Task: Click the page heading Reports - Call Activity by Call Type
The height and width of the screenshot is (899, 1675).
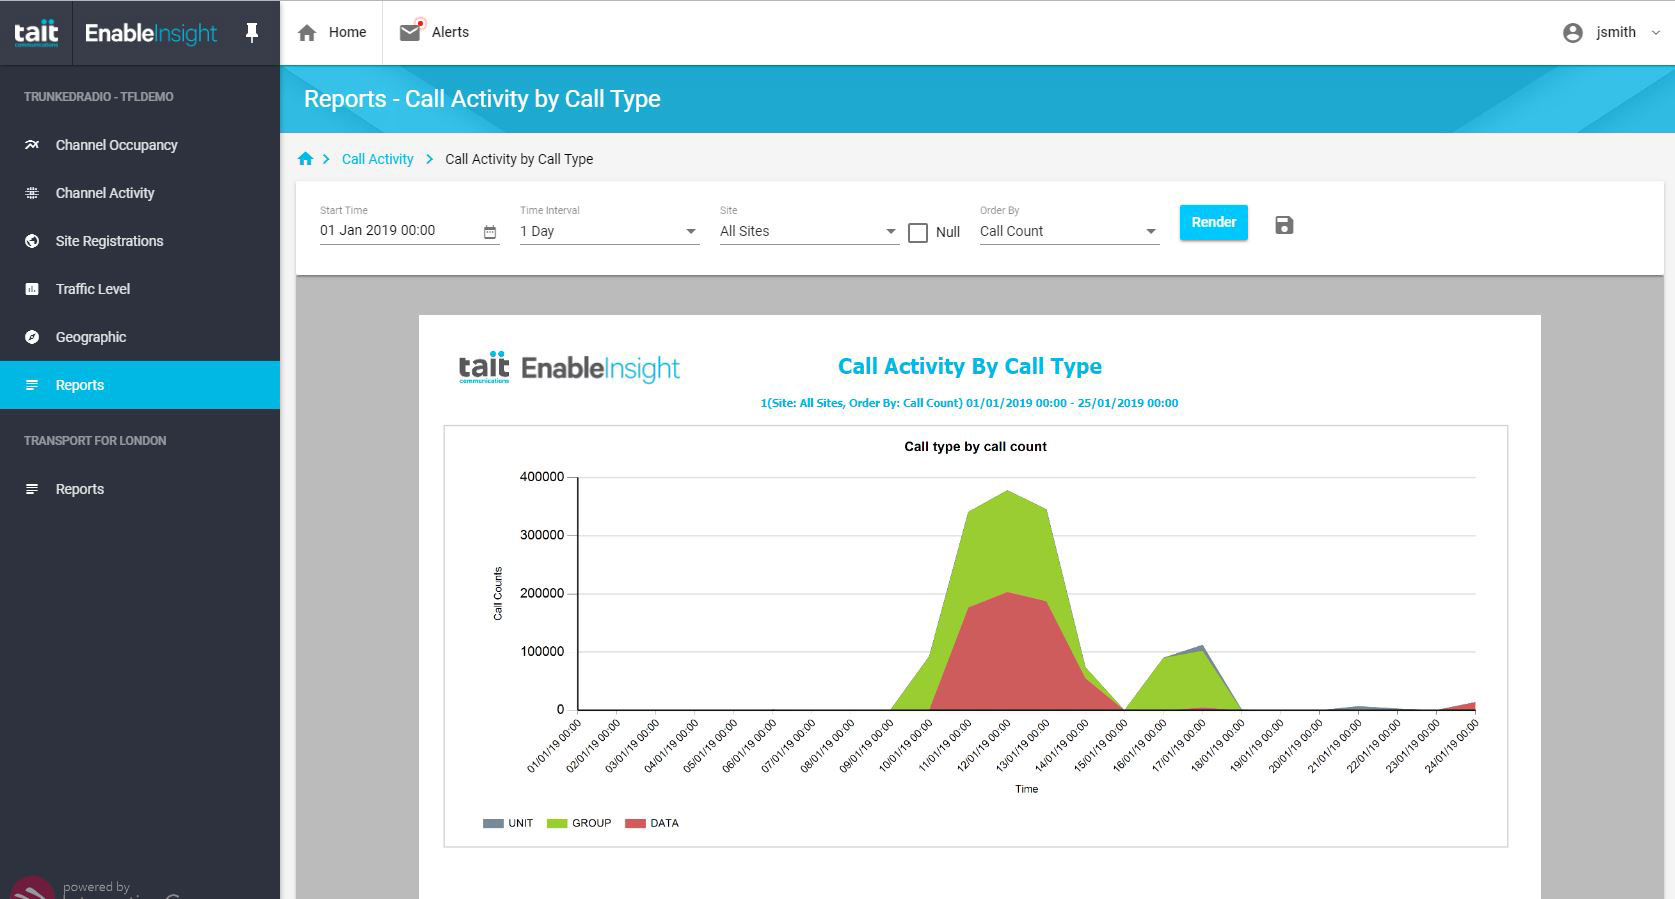Action: point(482,99)
